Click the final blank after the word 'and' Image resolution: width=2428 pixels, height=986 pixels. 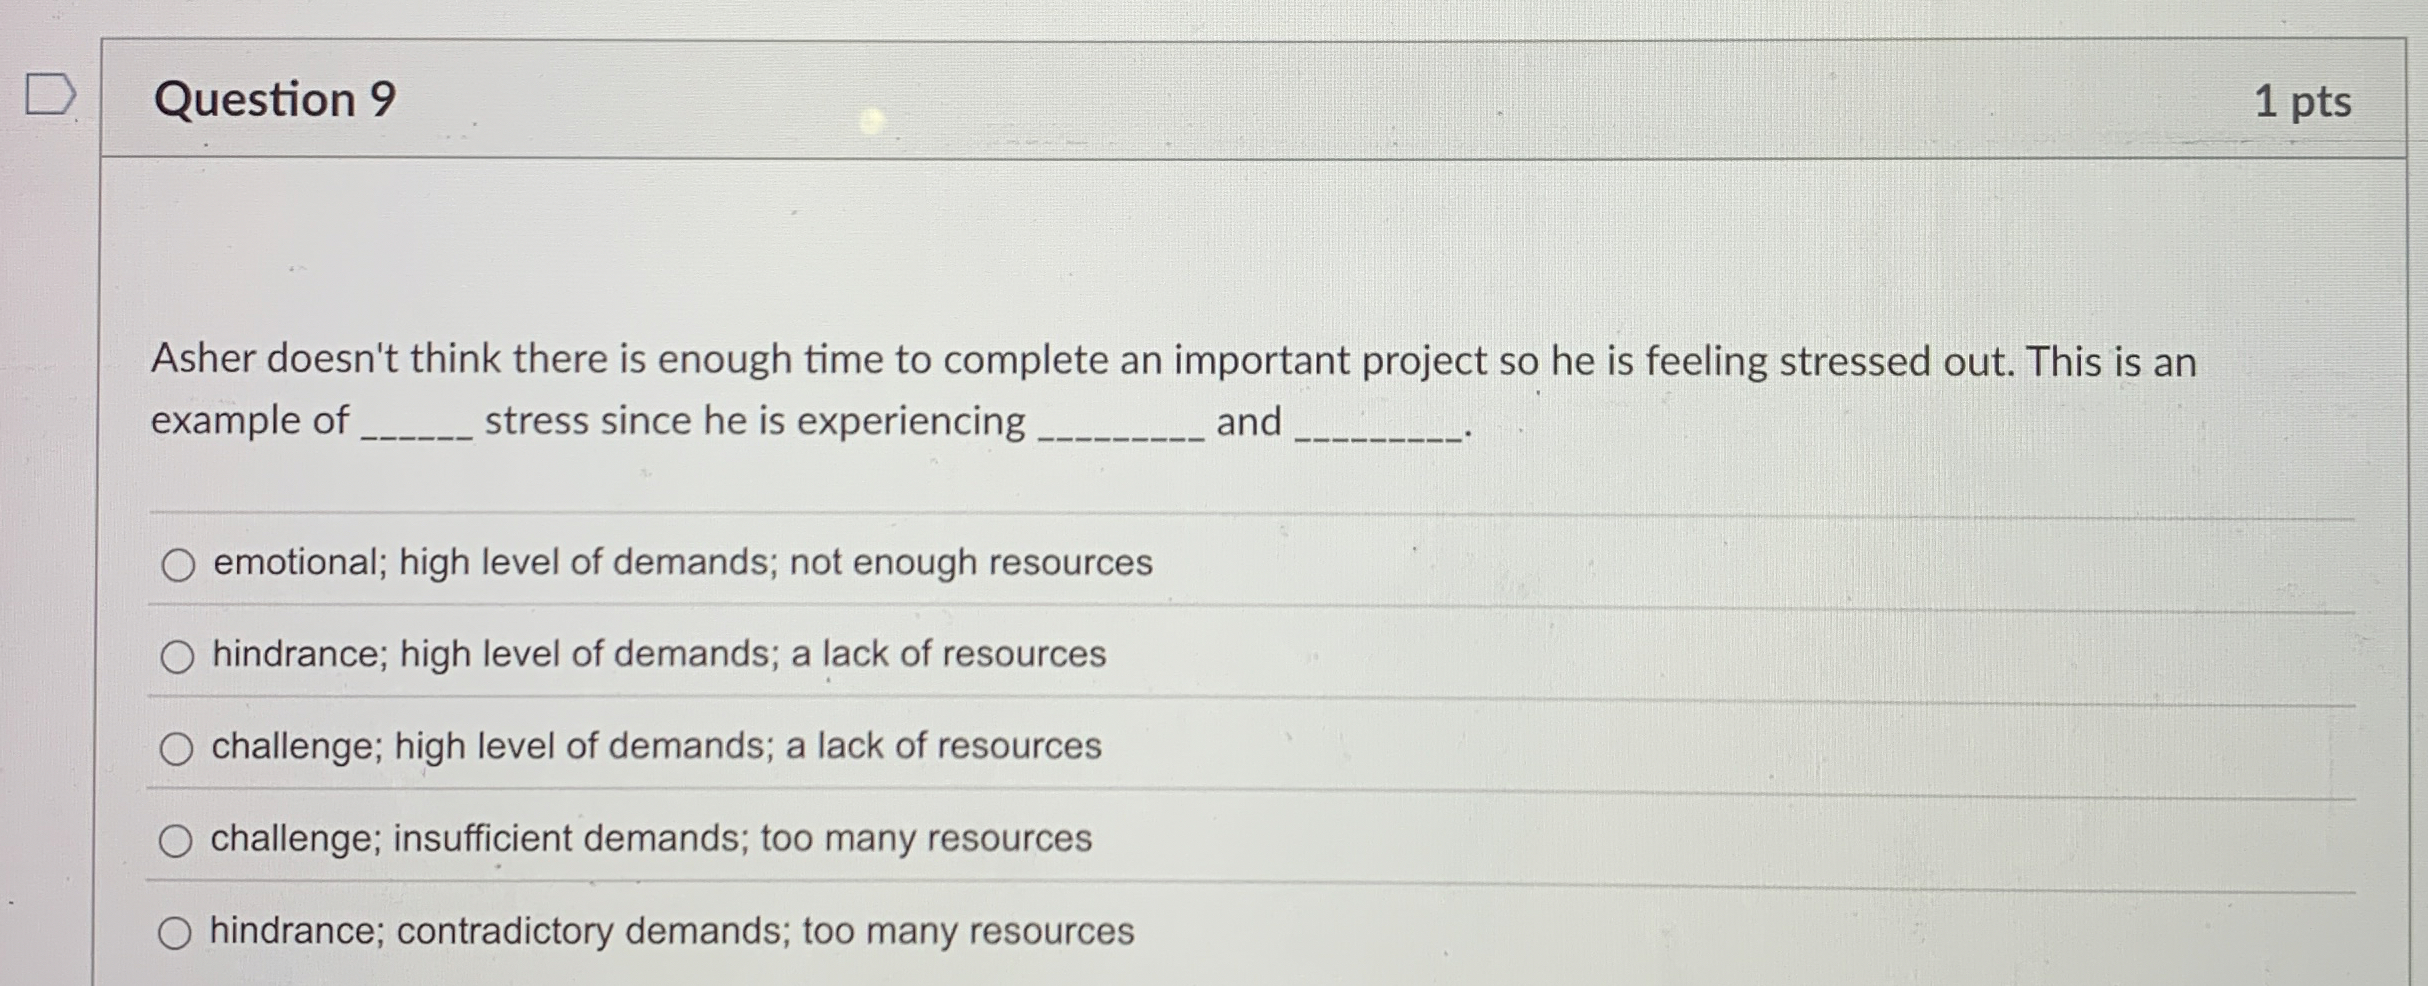click(x=1378, y=430)
